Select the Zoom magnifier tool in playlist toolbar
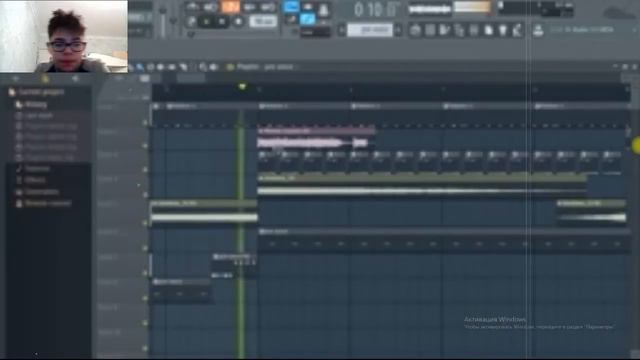 point(203,67)
